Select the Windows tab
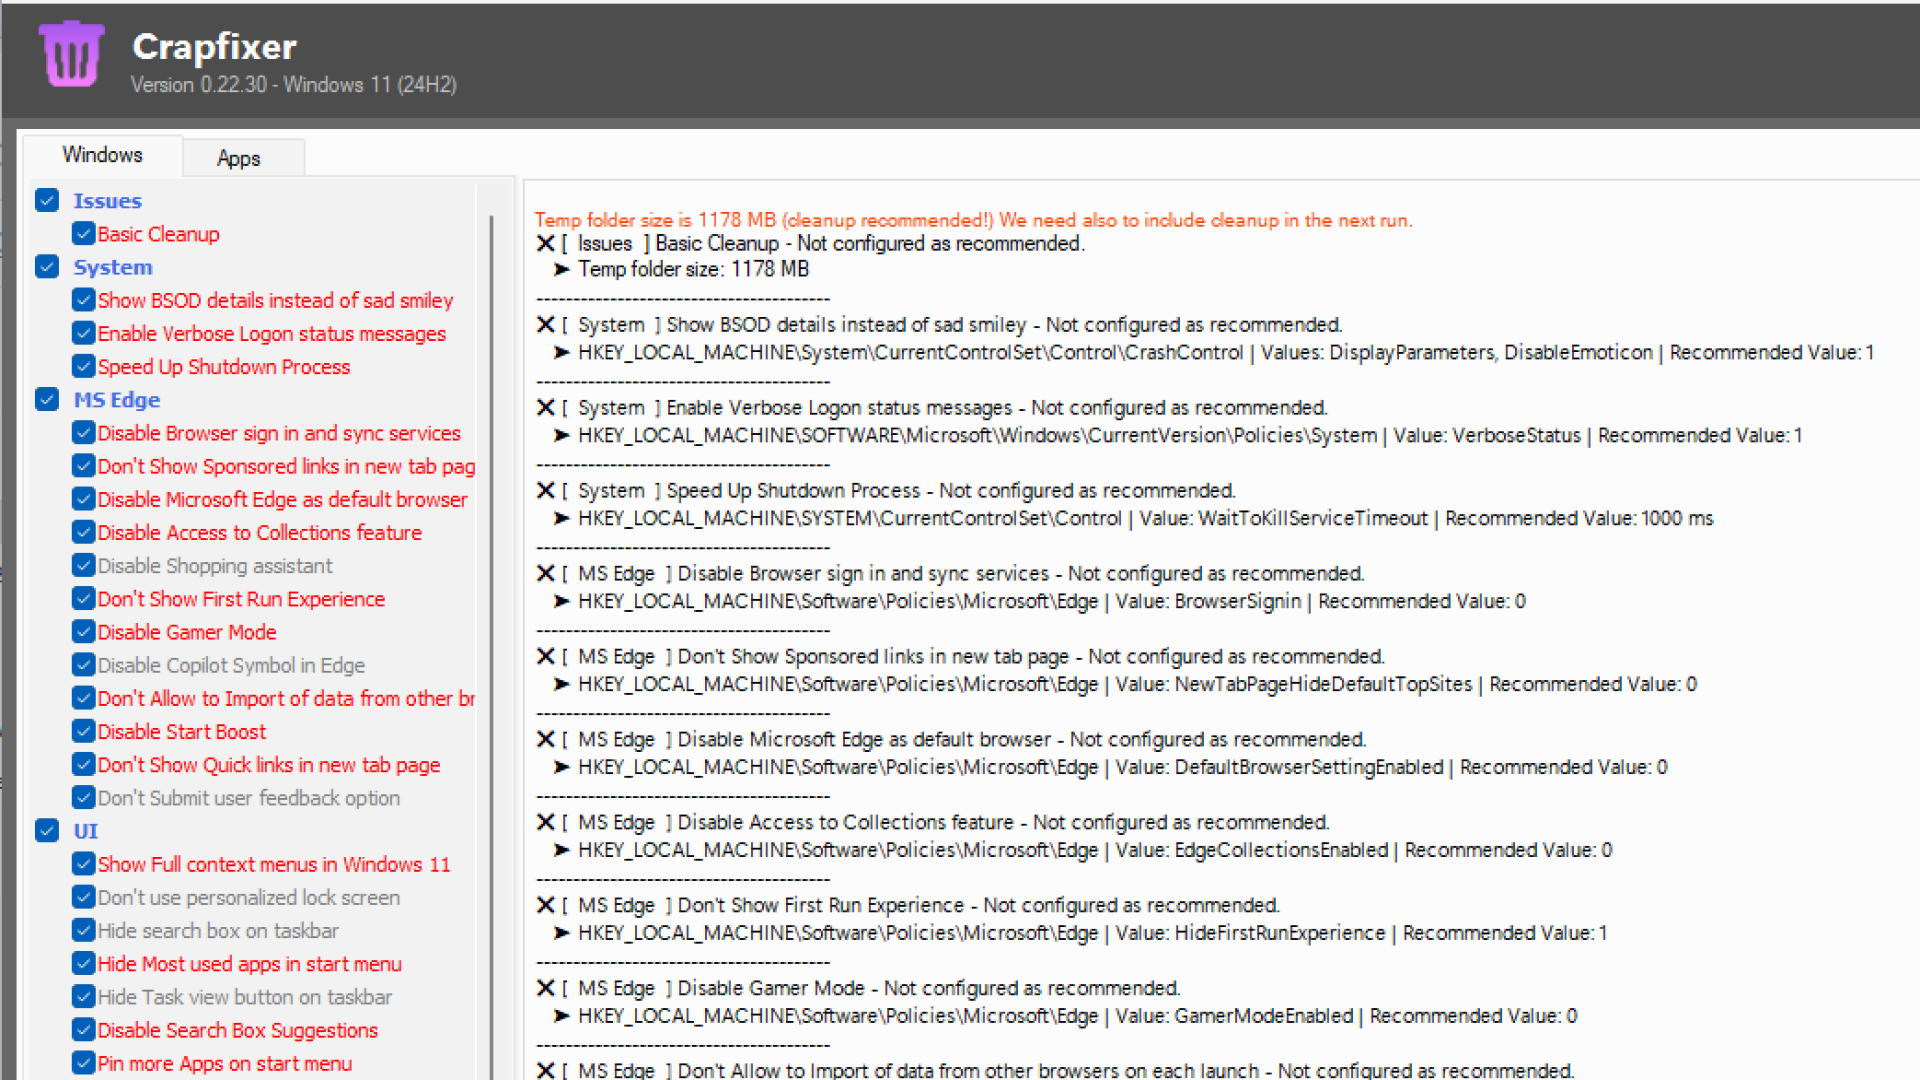The image size is (1920, 1080). click(102, 155)
